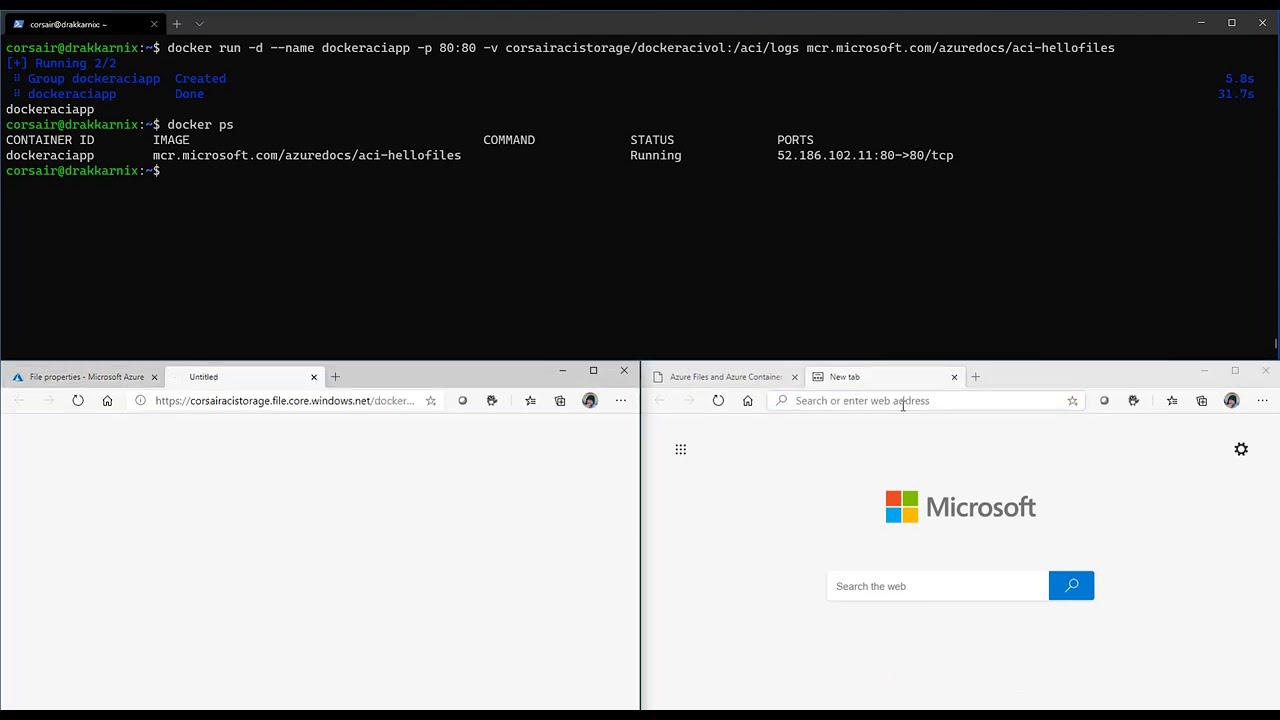Image resolution: width=1280 pixels, height=720 pixels.
Task: Close the Azure Files and Azure Container tab
Action: click(794, 377)
